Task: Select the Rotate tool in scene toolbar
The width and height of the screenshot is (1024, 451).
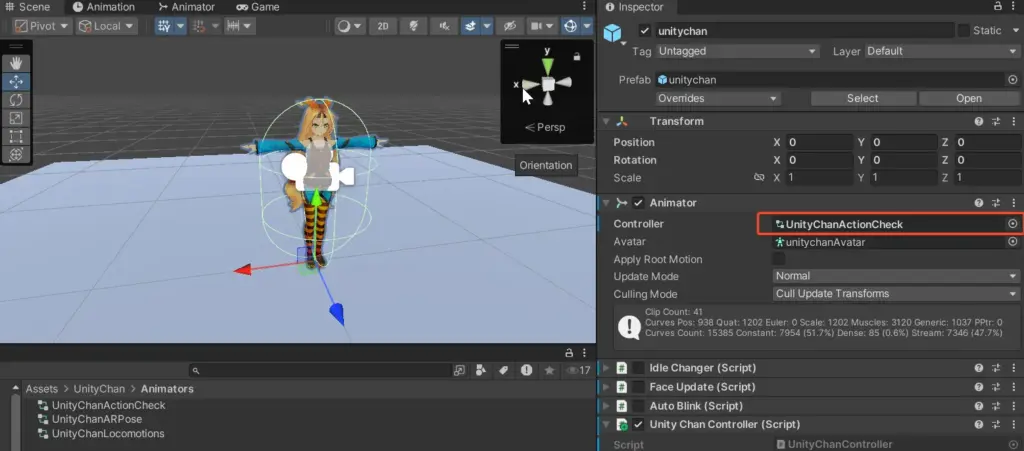Action: click(x=16, y=100)
